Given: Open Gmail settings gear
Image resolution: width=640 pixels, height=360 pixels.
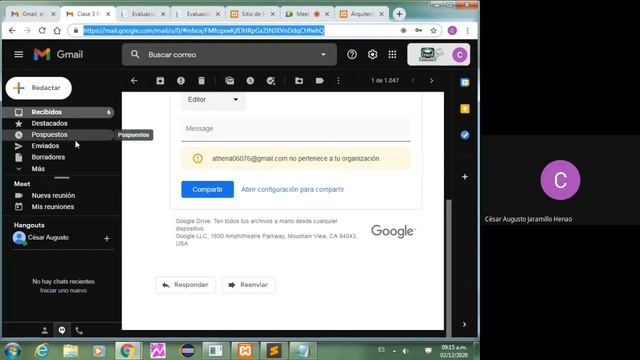Looking at the screenshot, I should 372,54.
